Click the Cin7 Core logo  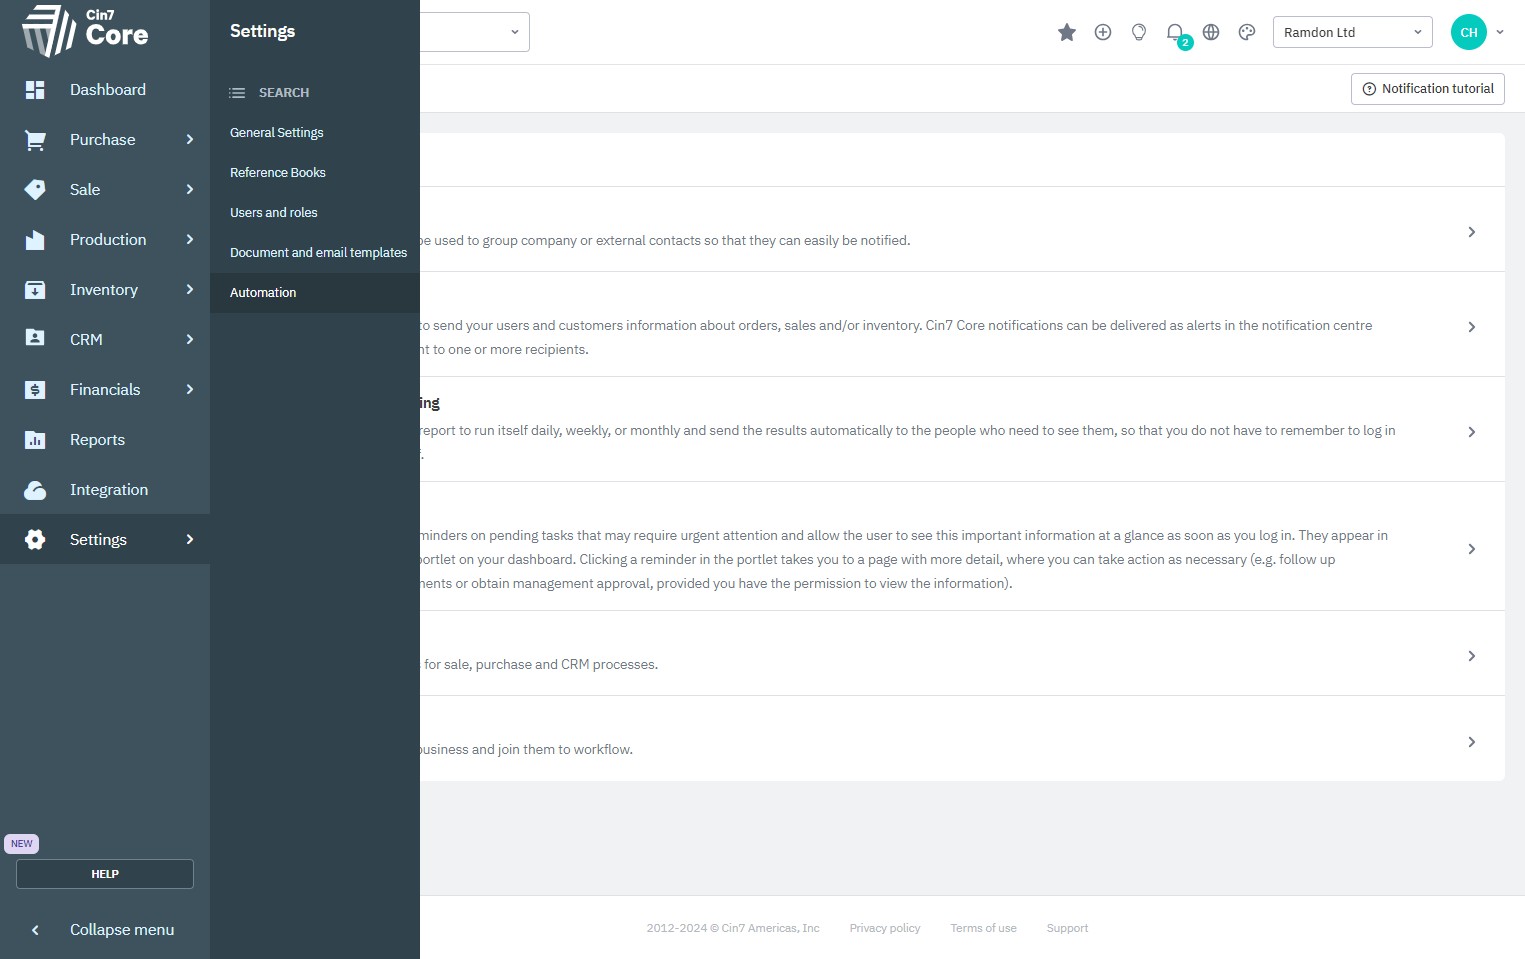pyautogui.click(x=85, y=30)
